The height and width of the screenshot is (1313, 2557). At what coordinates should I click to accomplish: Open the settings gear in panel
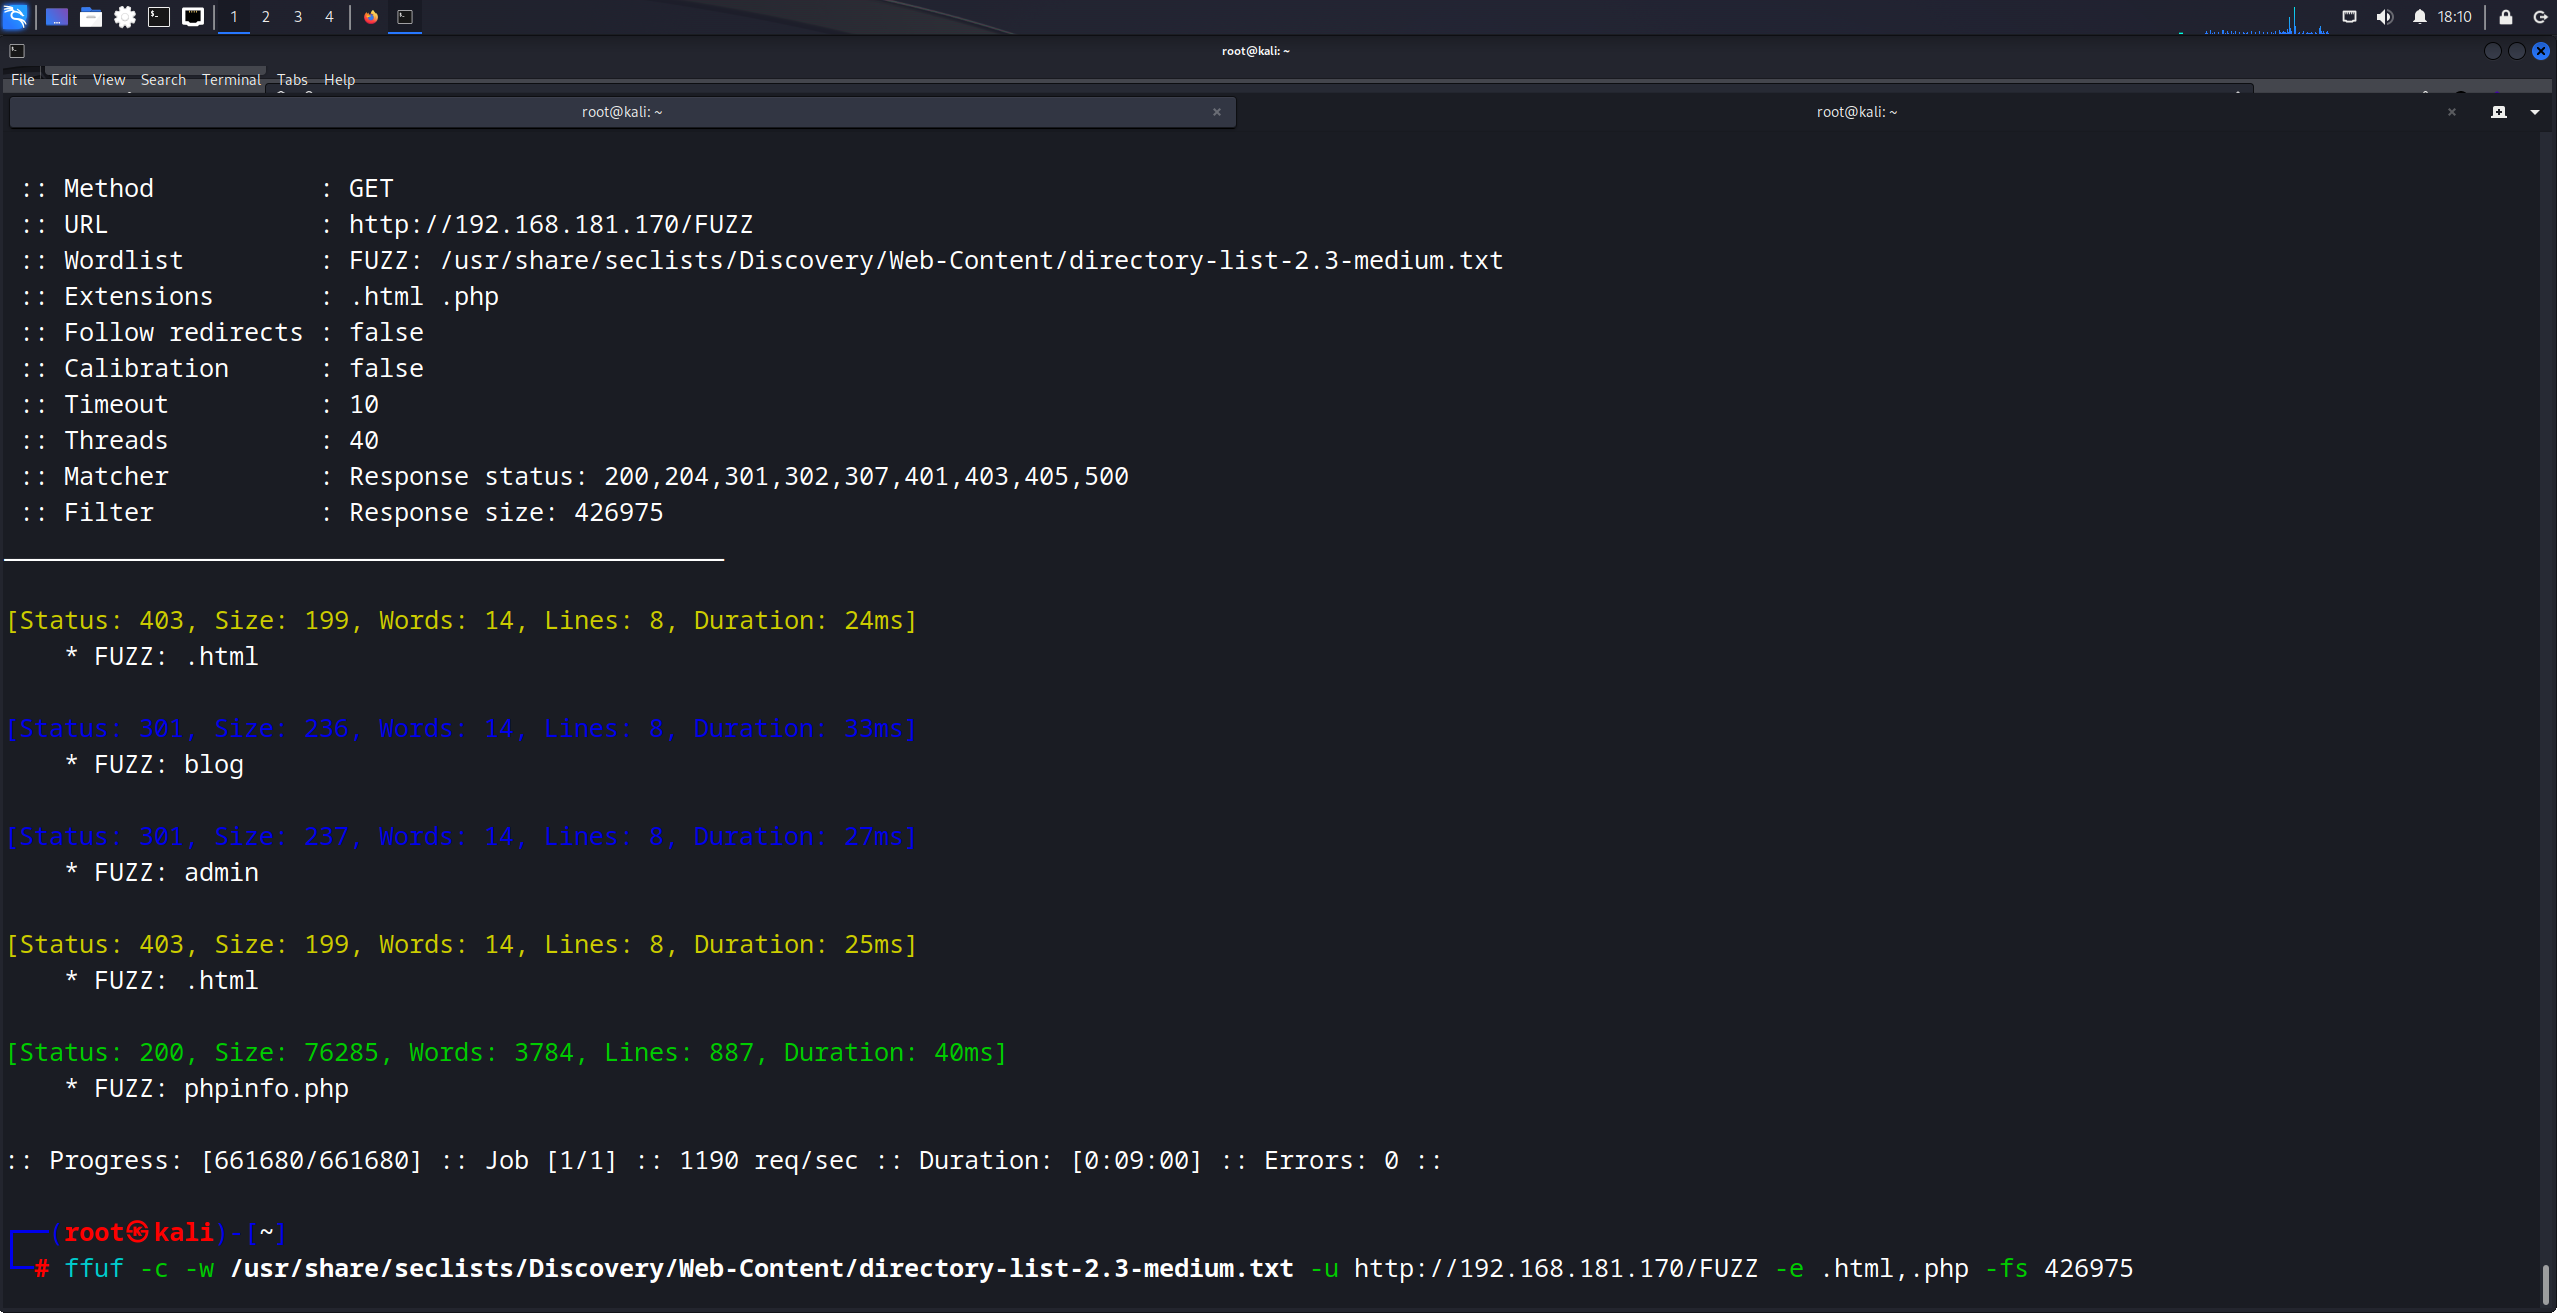(125, 17)
